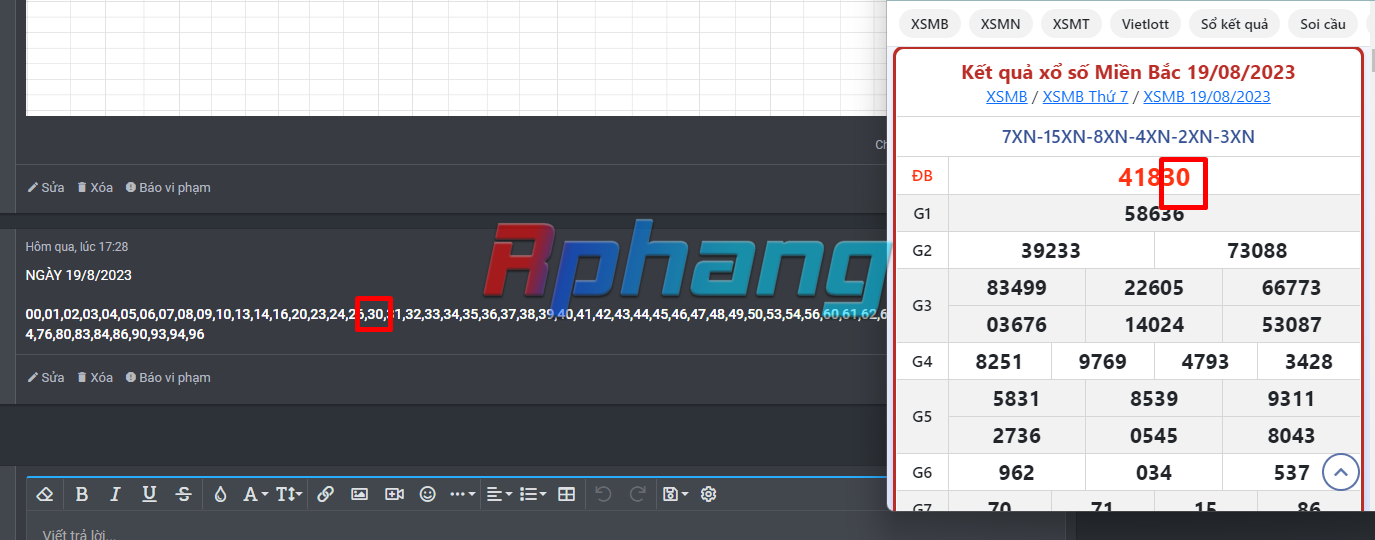1375x540 pixels.
Task: Click the G5 result 0545
Action: 1154,436
